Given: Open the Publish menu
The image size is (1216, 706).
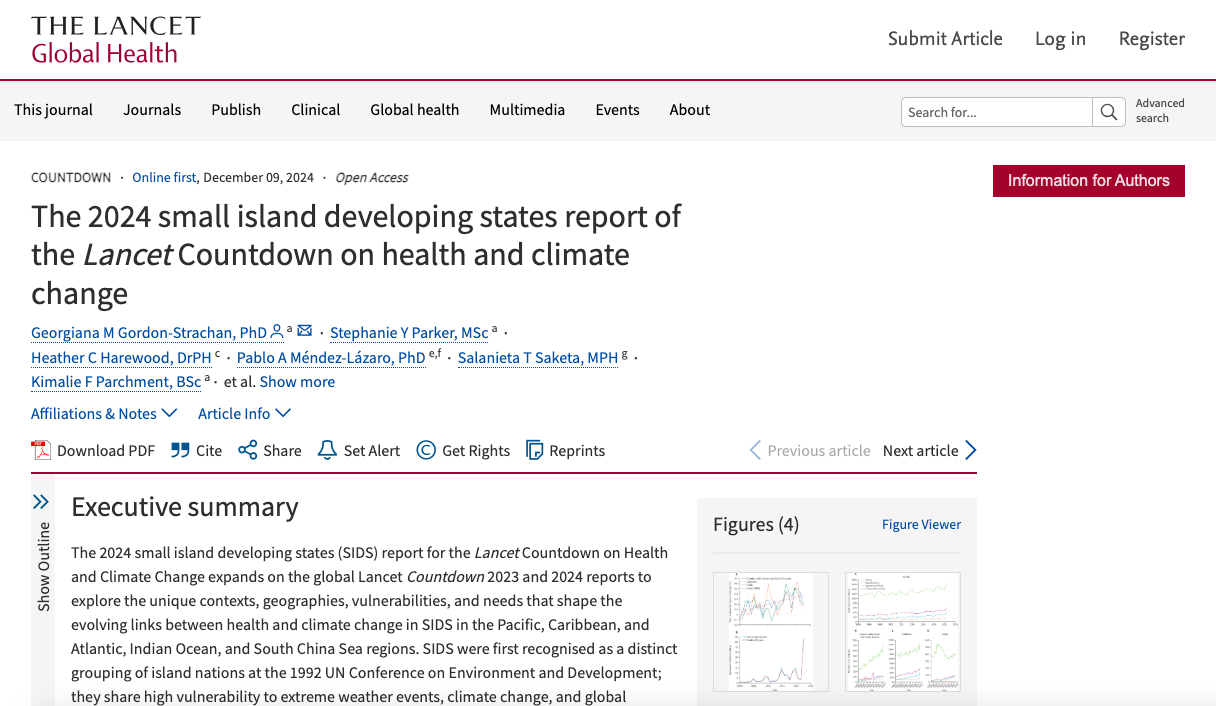Looking at the screenshot, I should tap(236, 110).
